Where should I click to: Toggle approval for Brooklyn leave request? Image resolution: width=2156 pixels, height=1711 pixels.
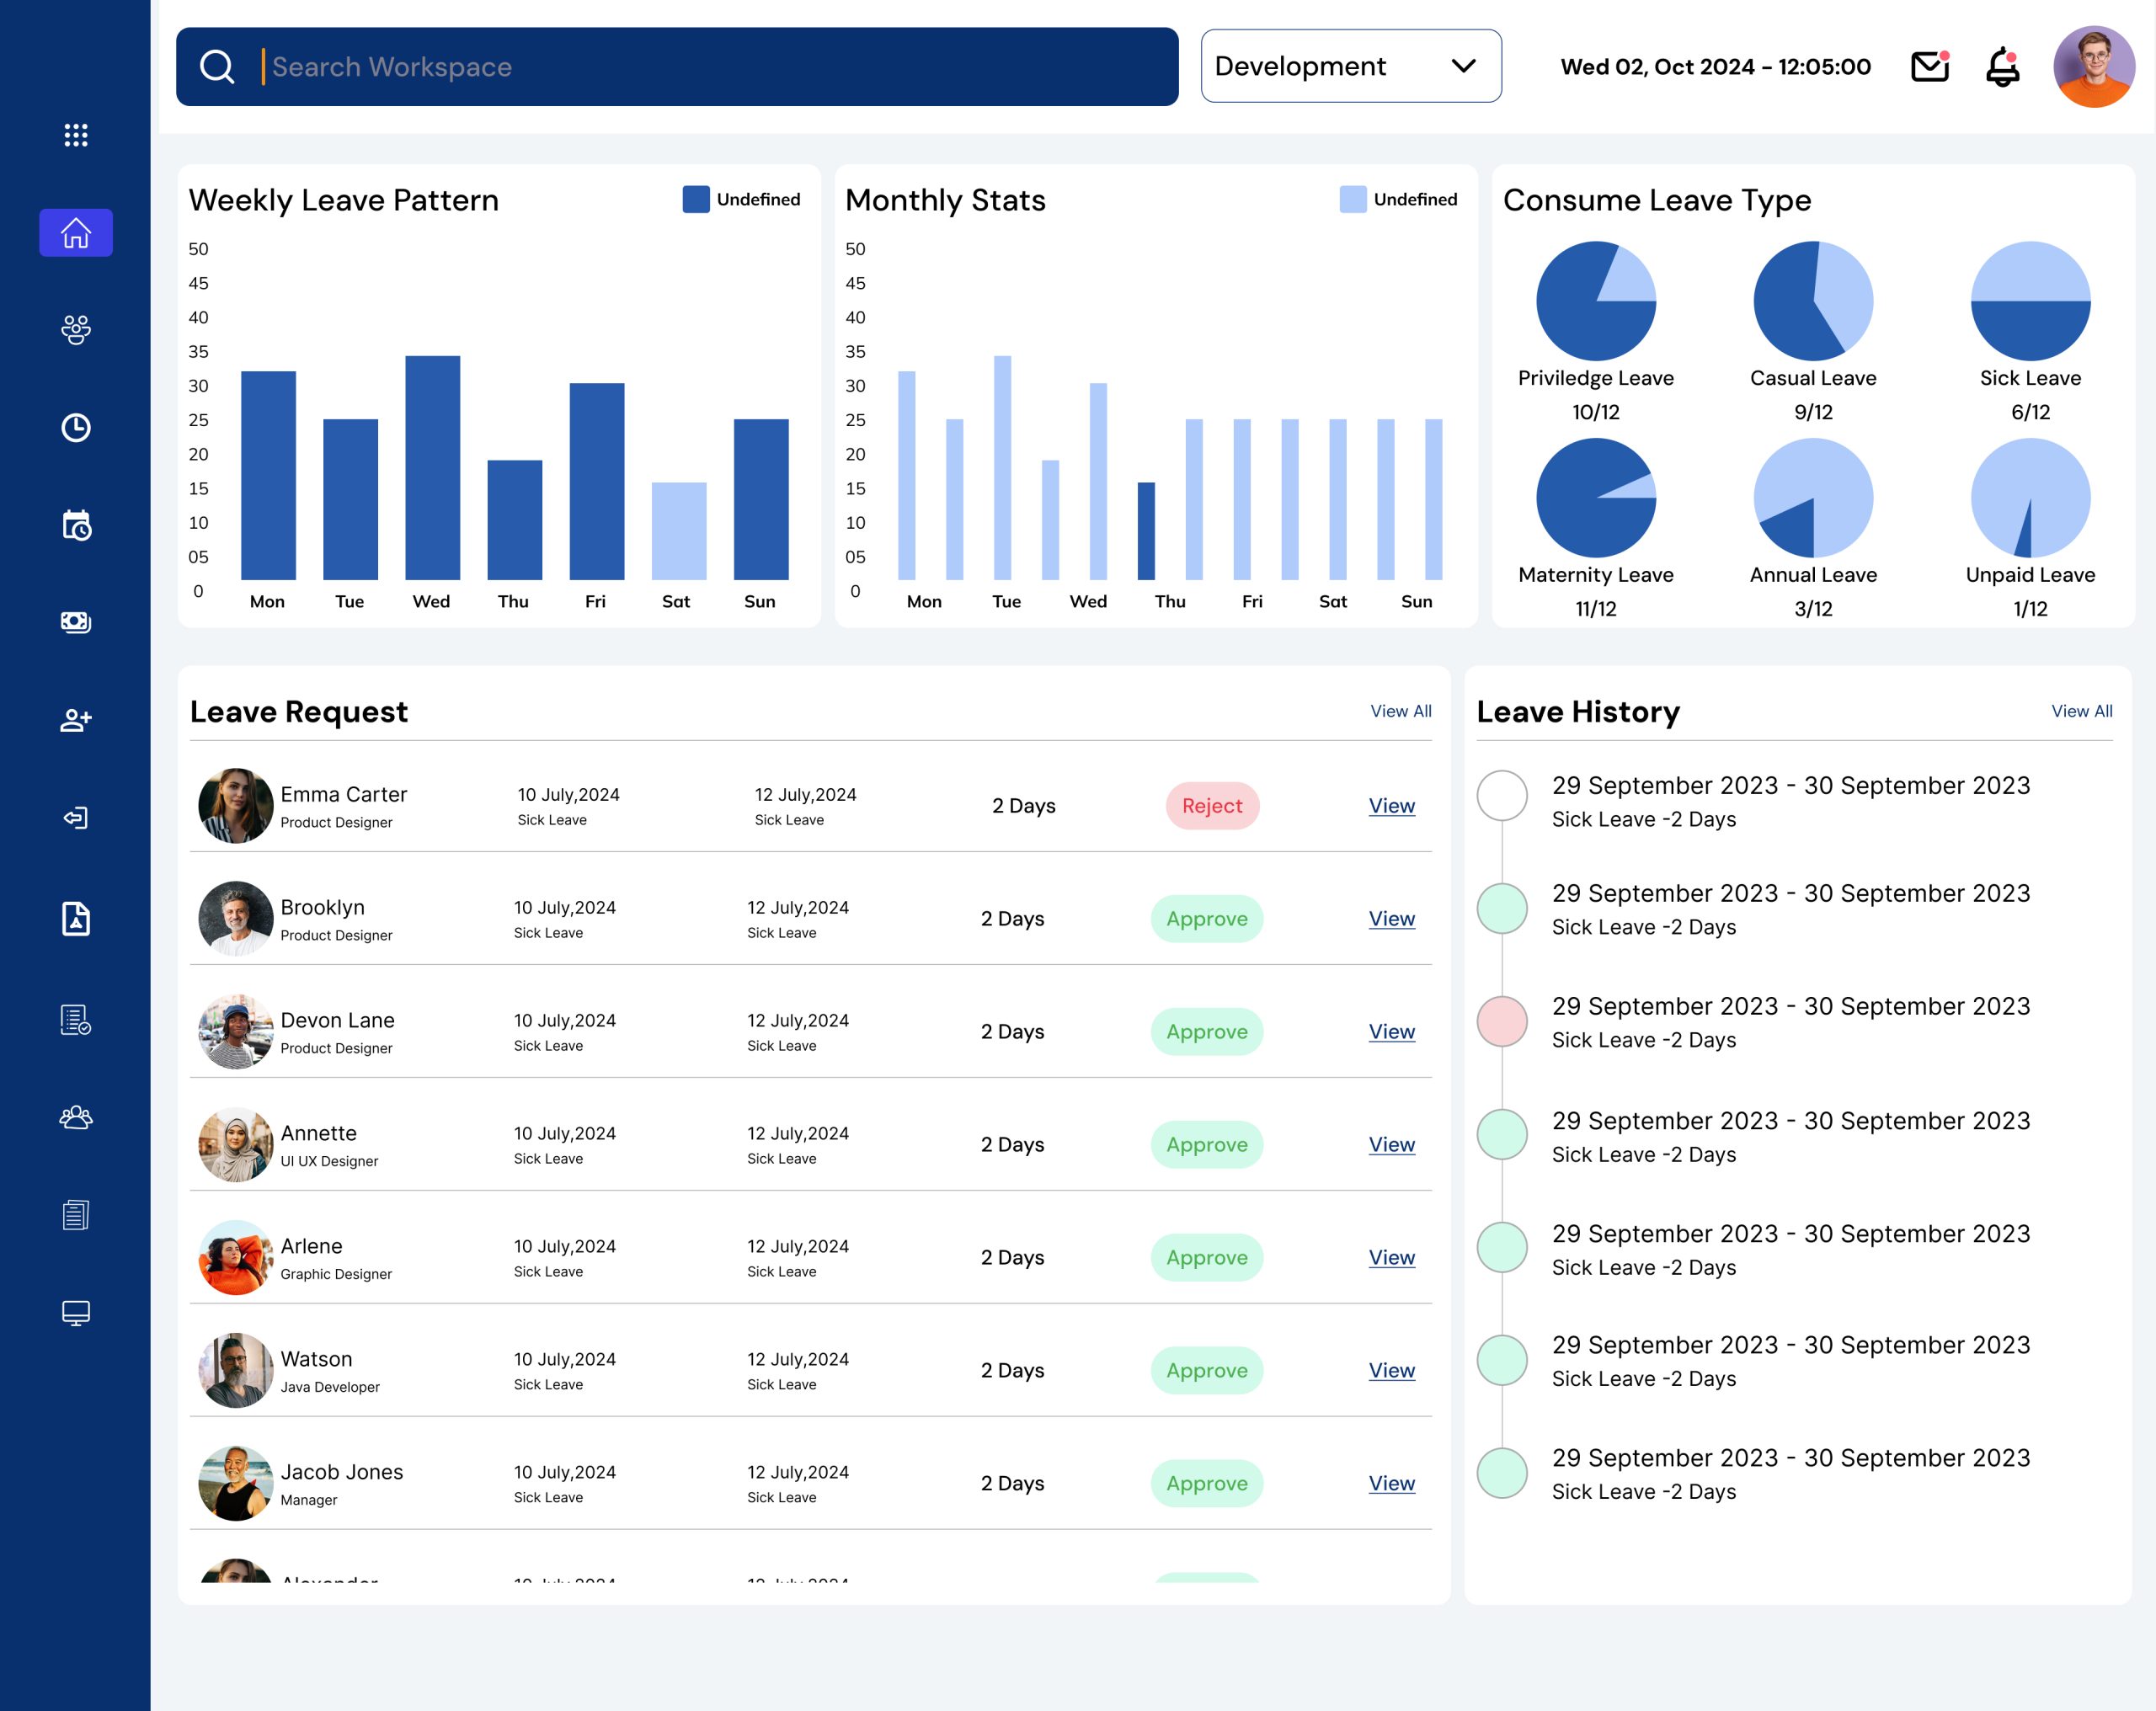[1206, 917]
